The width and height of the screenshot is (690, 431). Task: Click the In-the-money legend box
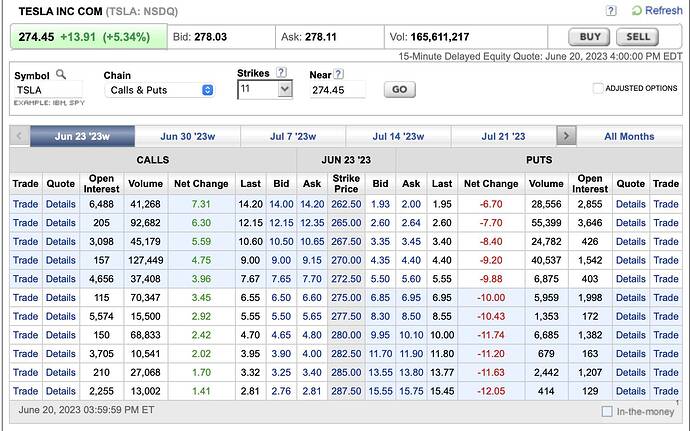607,411
